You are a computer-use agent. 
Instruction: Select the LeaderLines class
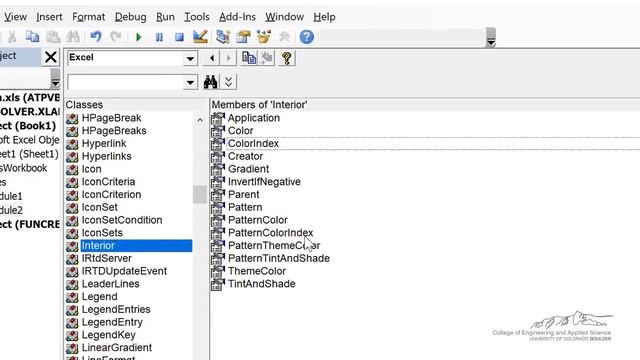click(x=110, y=284)
